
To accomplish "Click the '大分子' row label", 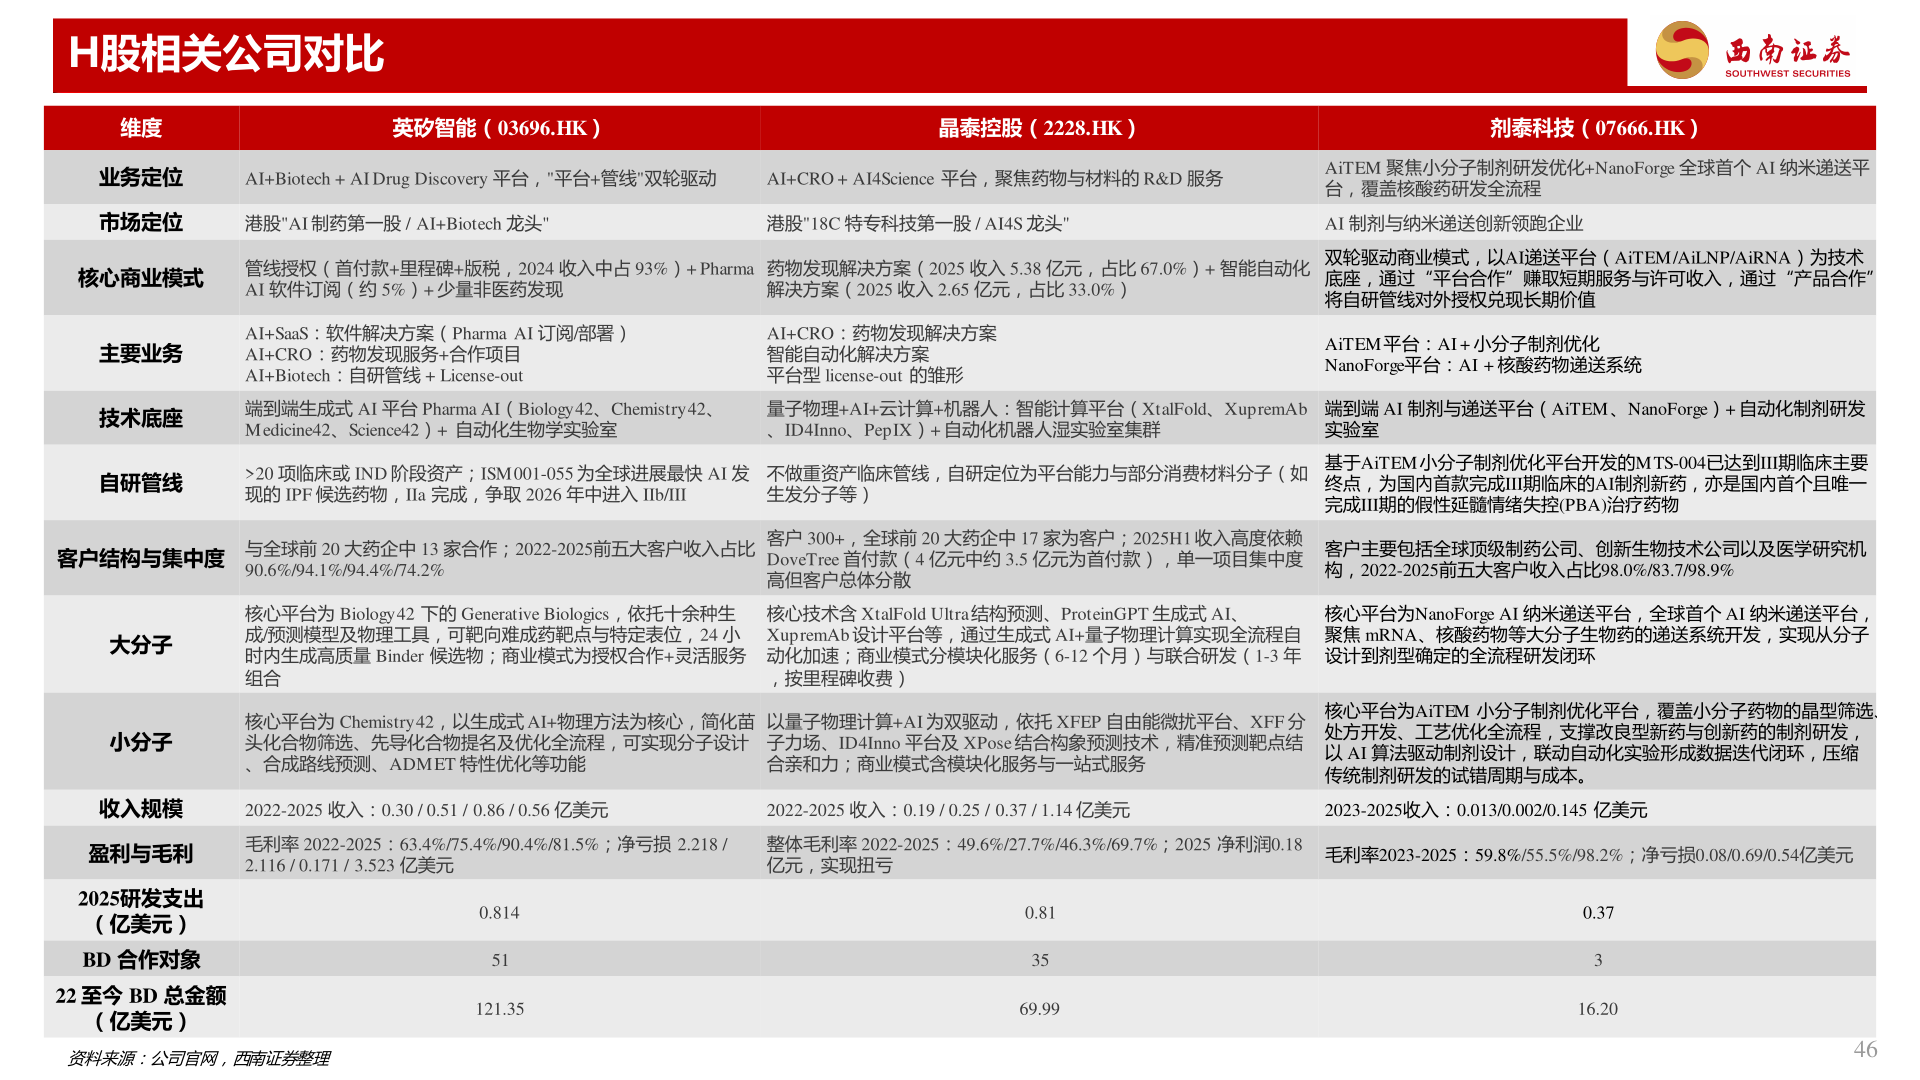I will pyautogui.click(x=141, y=646).
